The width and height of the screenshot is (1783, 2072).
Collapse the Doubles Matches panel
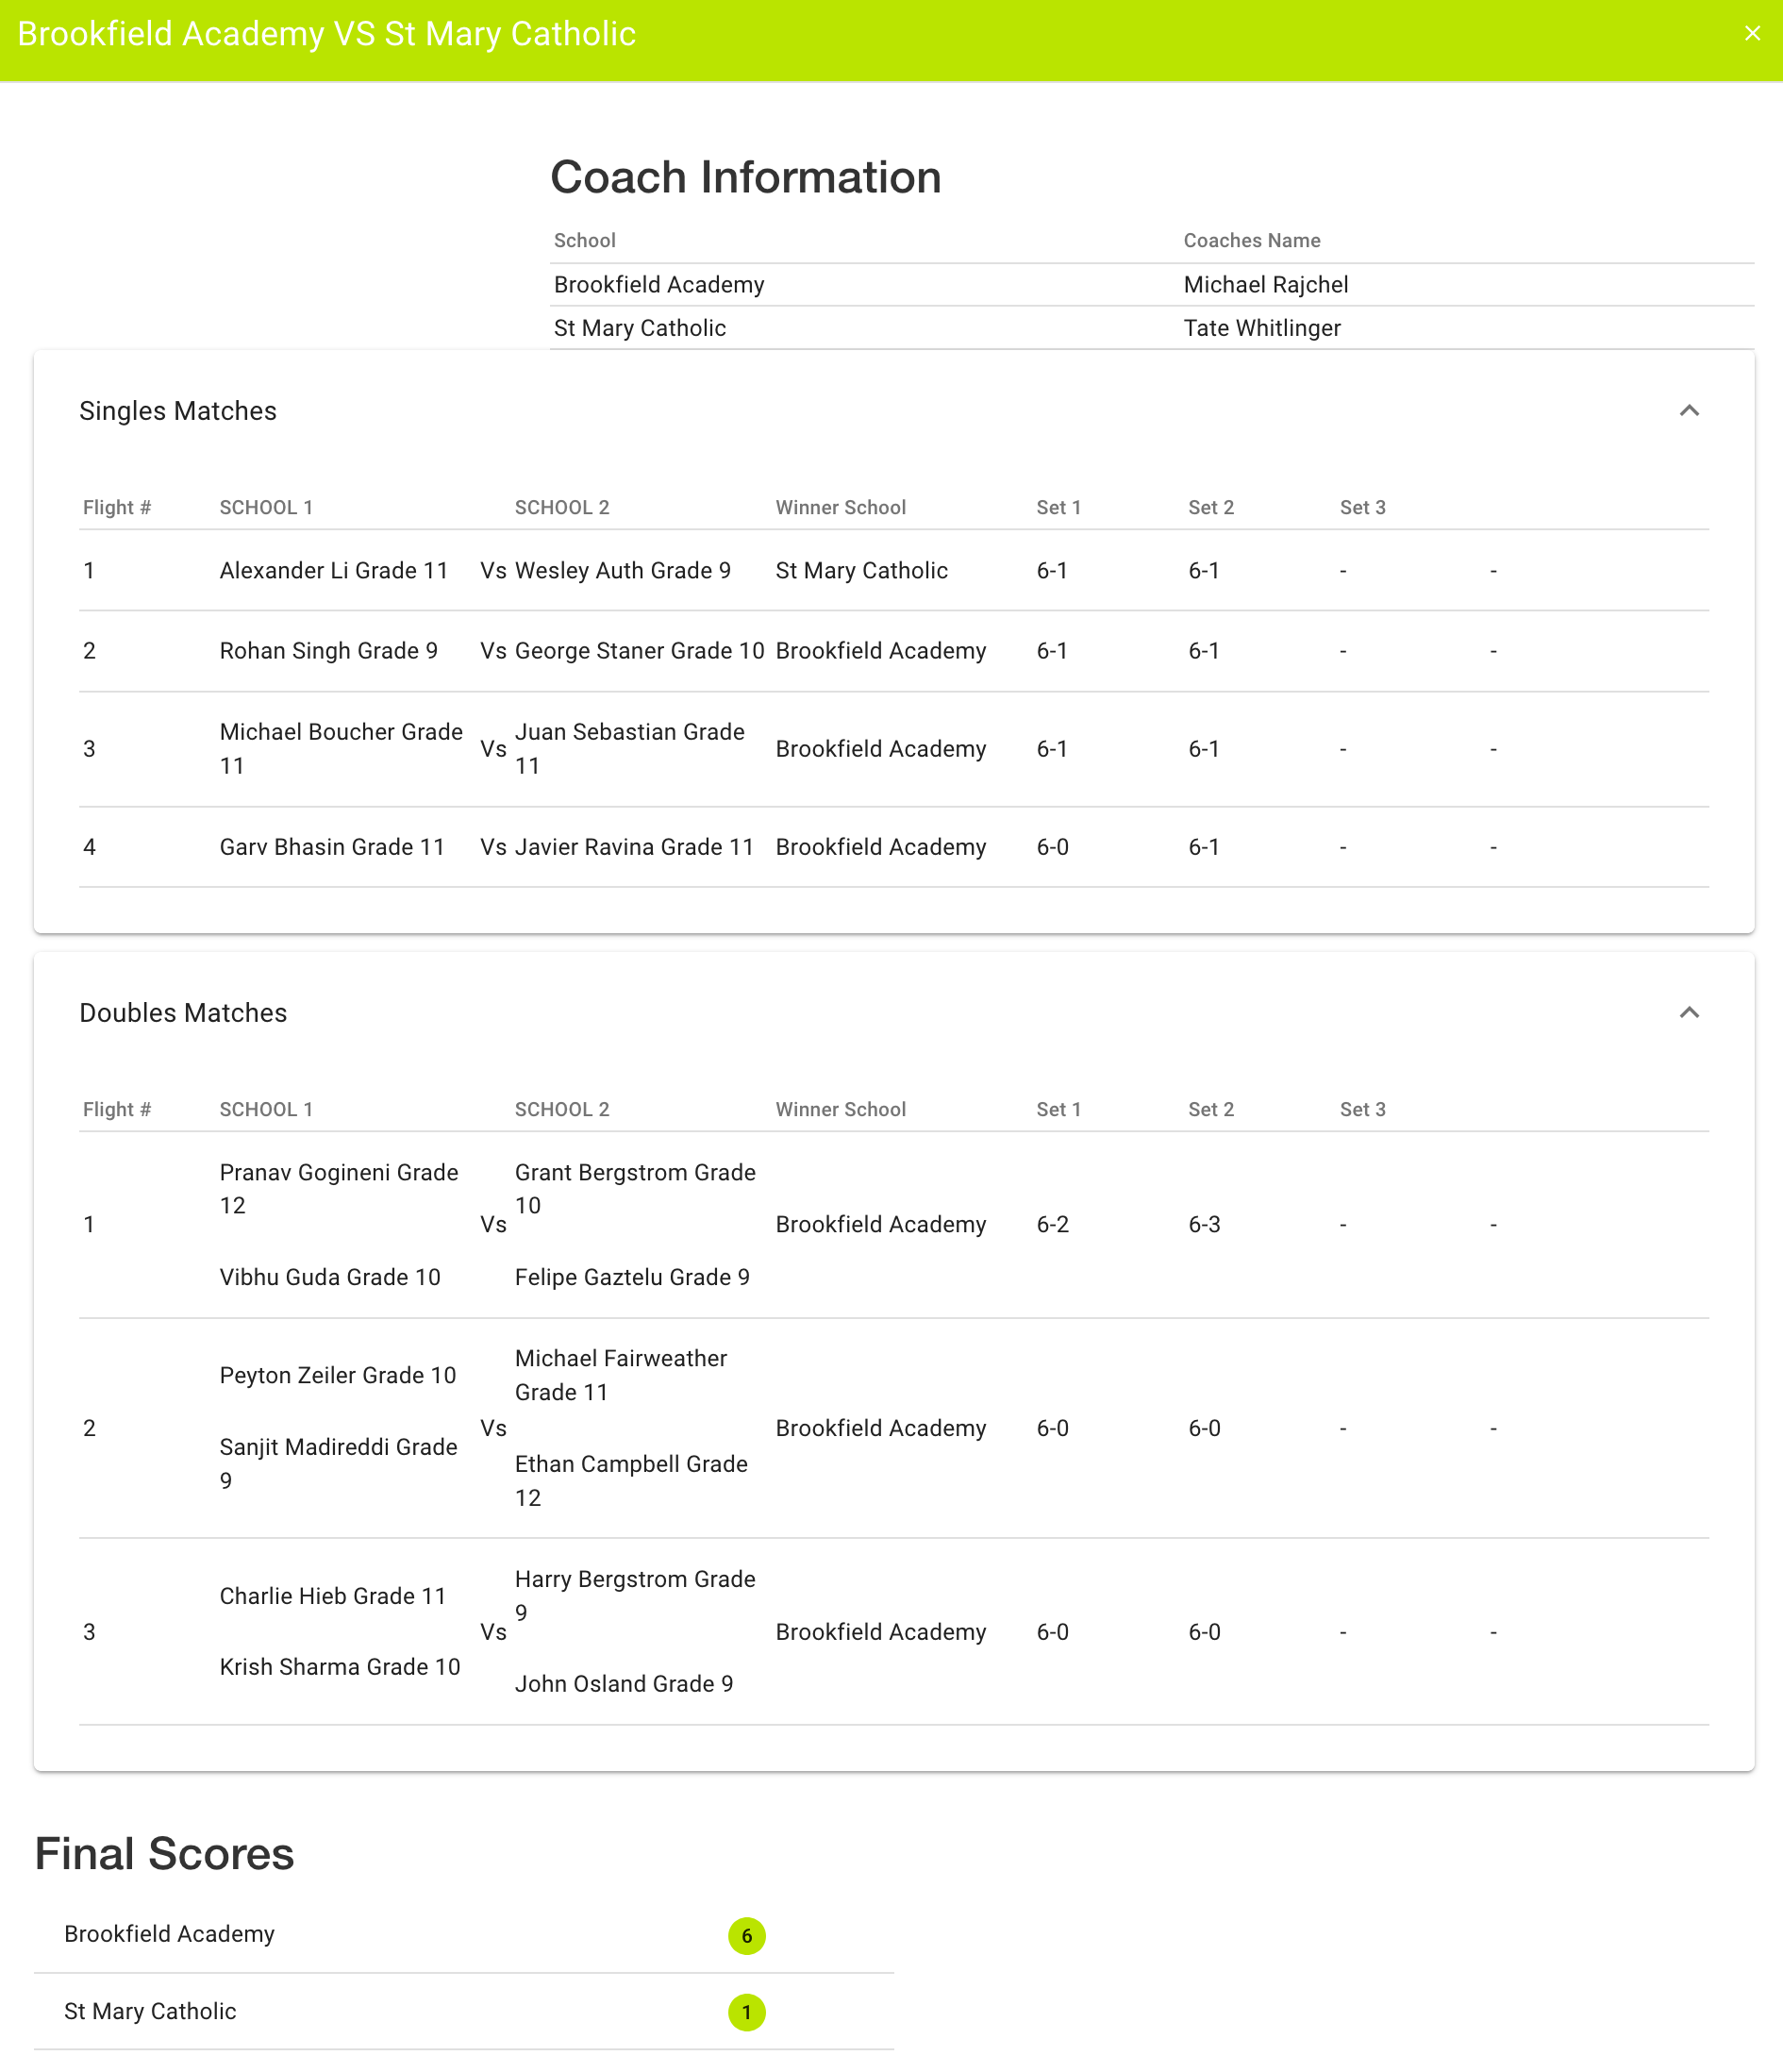[x=1689, y=1013]
